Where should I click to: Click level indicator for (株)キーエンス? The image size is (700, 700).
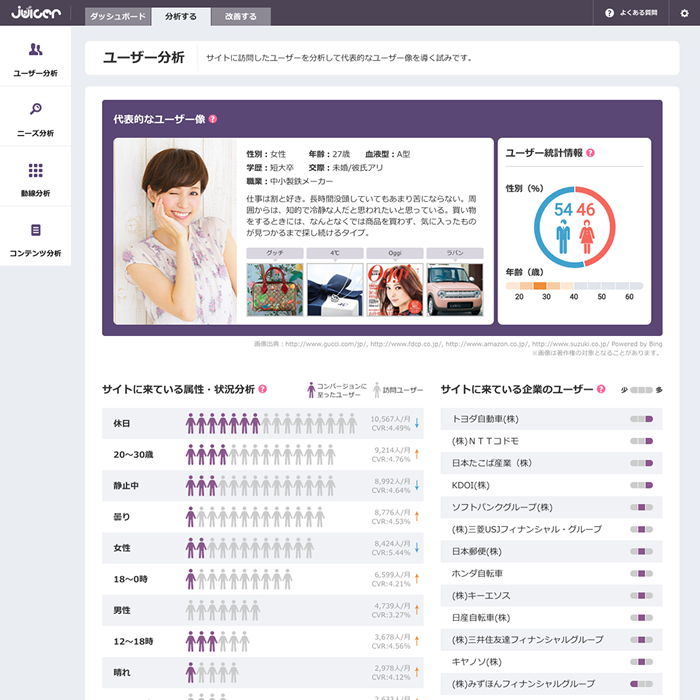642,596
